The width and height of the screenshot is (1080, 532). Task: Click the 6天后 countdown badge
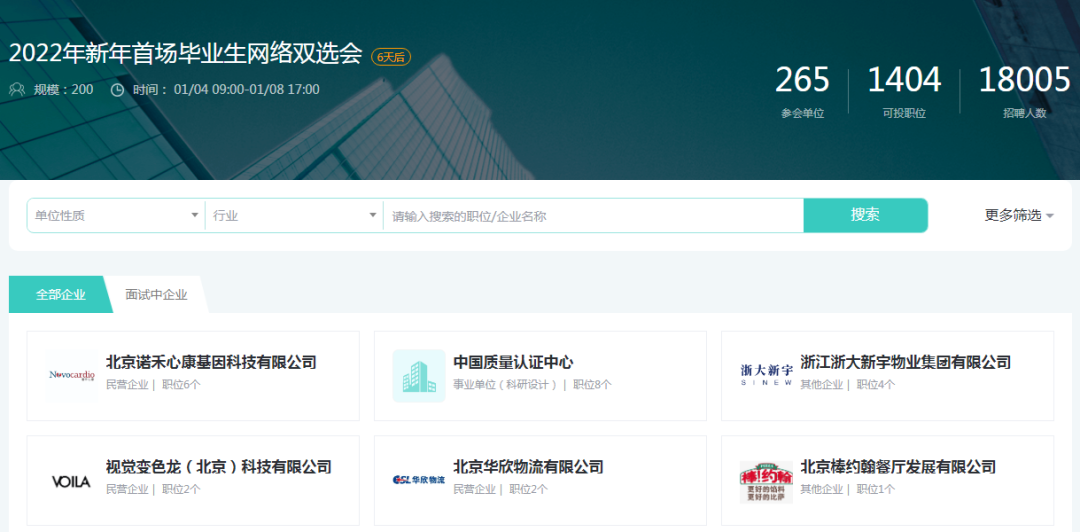pos(391,57)
